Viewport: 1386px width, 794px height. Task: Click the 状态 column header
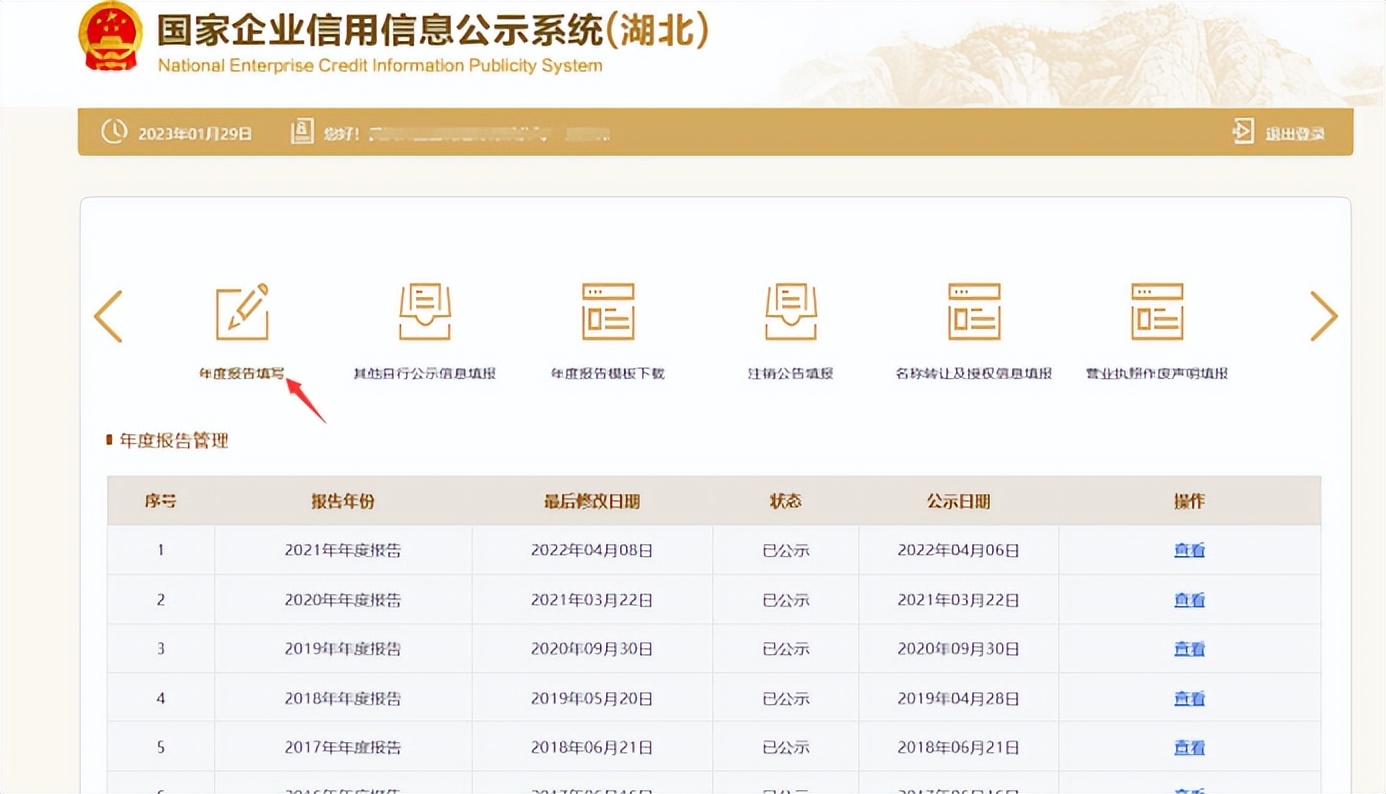[785, 501]
